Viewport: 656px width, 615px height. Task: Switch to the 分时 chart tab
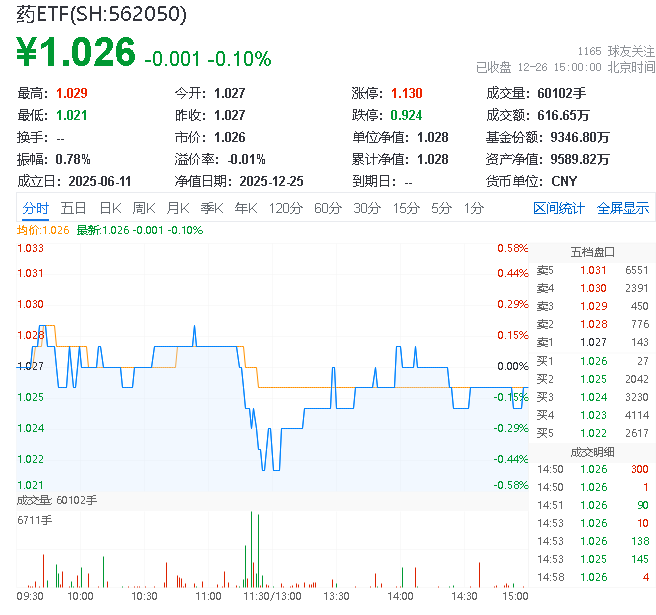pos(36,208)
